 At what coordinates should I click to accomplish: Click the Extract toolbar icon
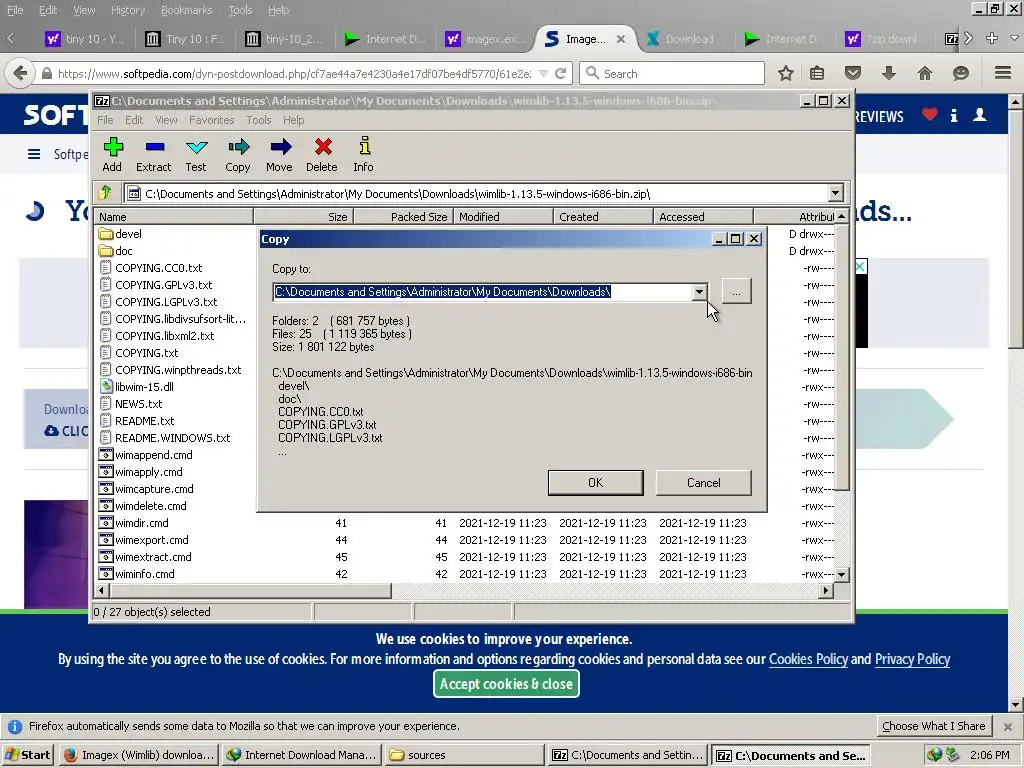(x=153, y=155)
